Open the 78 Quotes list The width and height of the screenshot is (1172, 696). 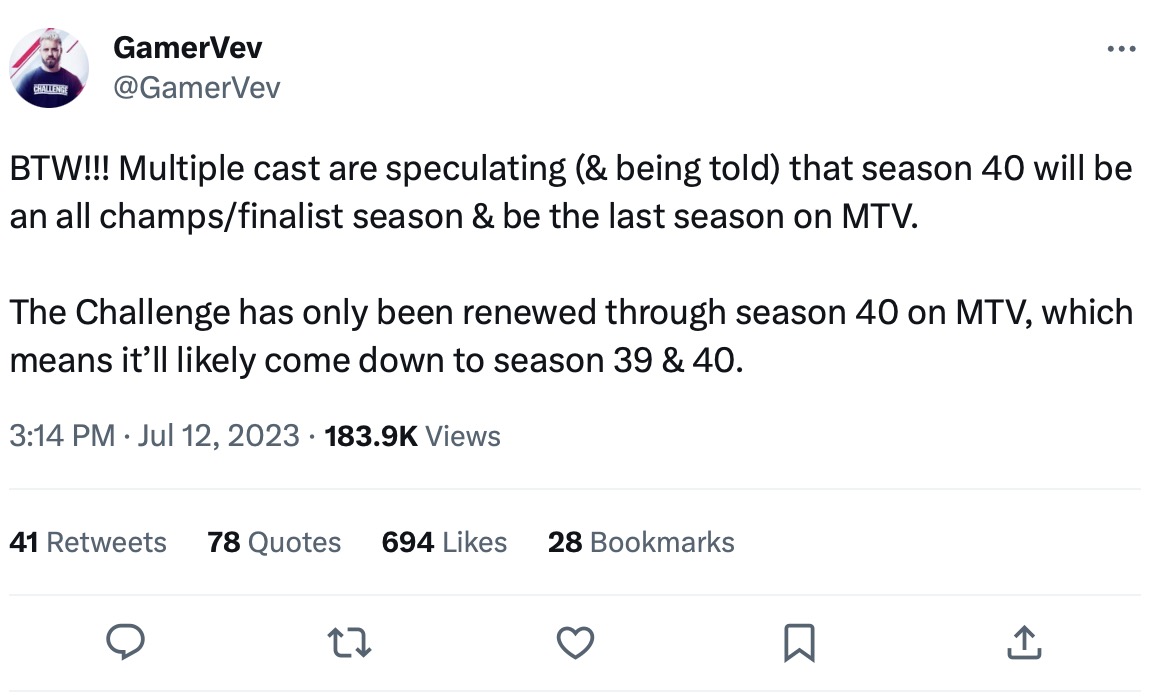point(274,542)
